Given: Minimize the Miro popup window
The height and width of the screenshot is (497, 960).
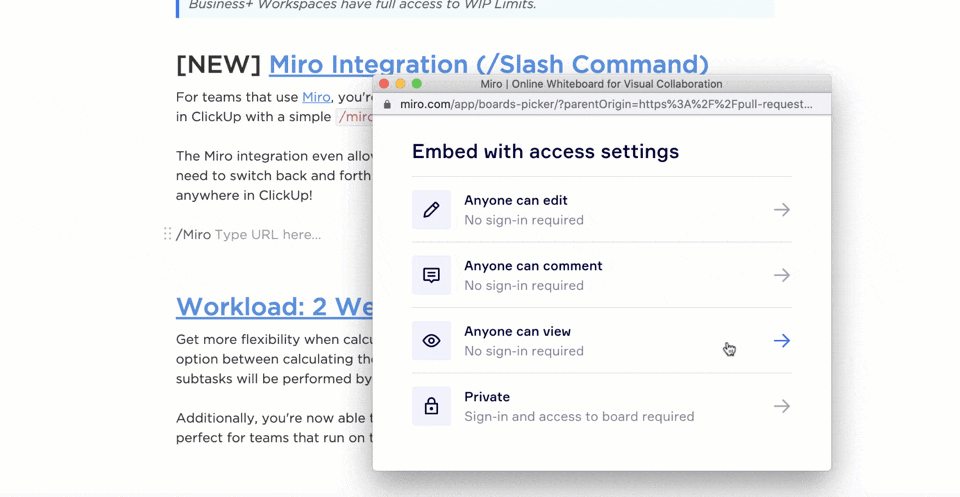Looking at the screenshot, I should pyautogui.click(x=400, y=84).
